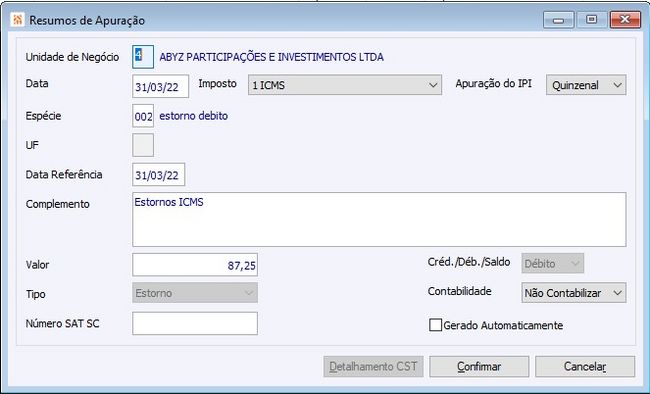This screenshot has height=394, width=650.
Task: Click the Data Referência label
Action: pyautogui.click(x=64, y=175)
